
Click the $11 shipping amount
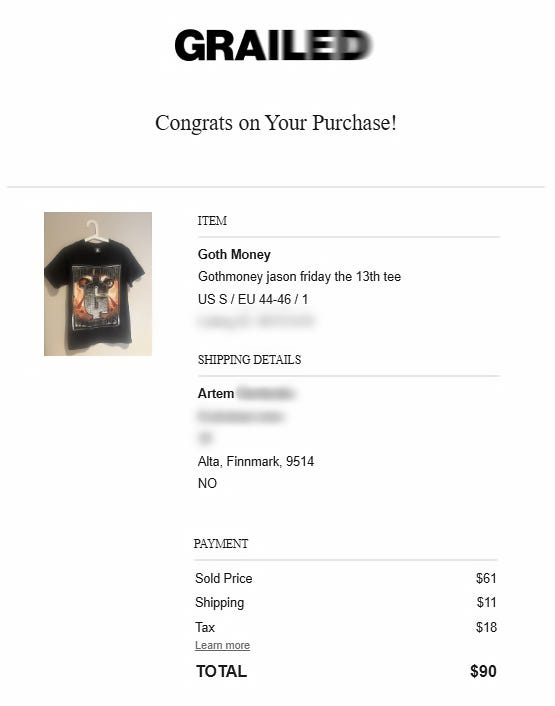[x=487, y=602]
